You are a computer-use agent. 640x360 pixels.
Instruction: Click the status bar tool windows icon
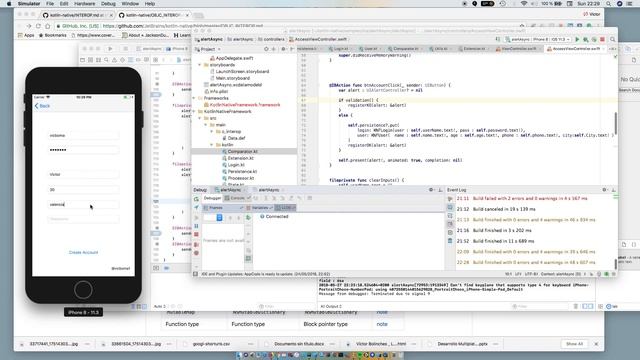(x=196, y=274)
